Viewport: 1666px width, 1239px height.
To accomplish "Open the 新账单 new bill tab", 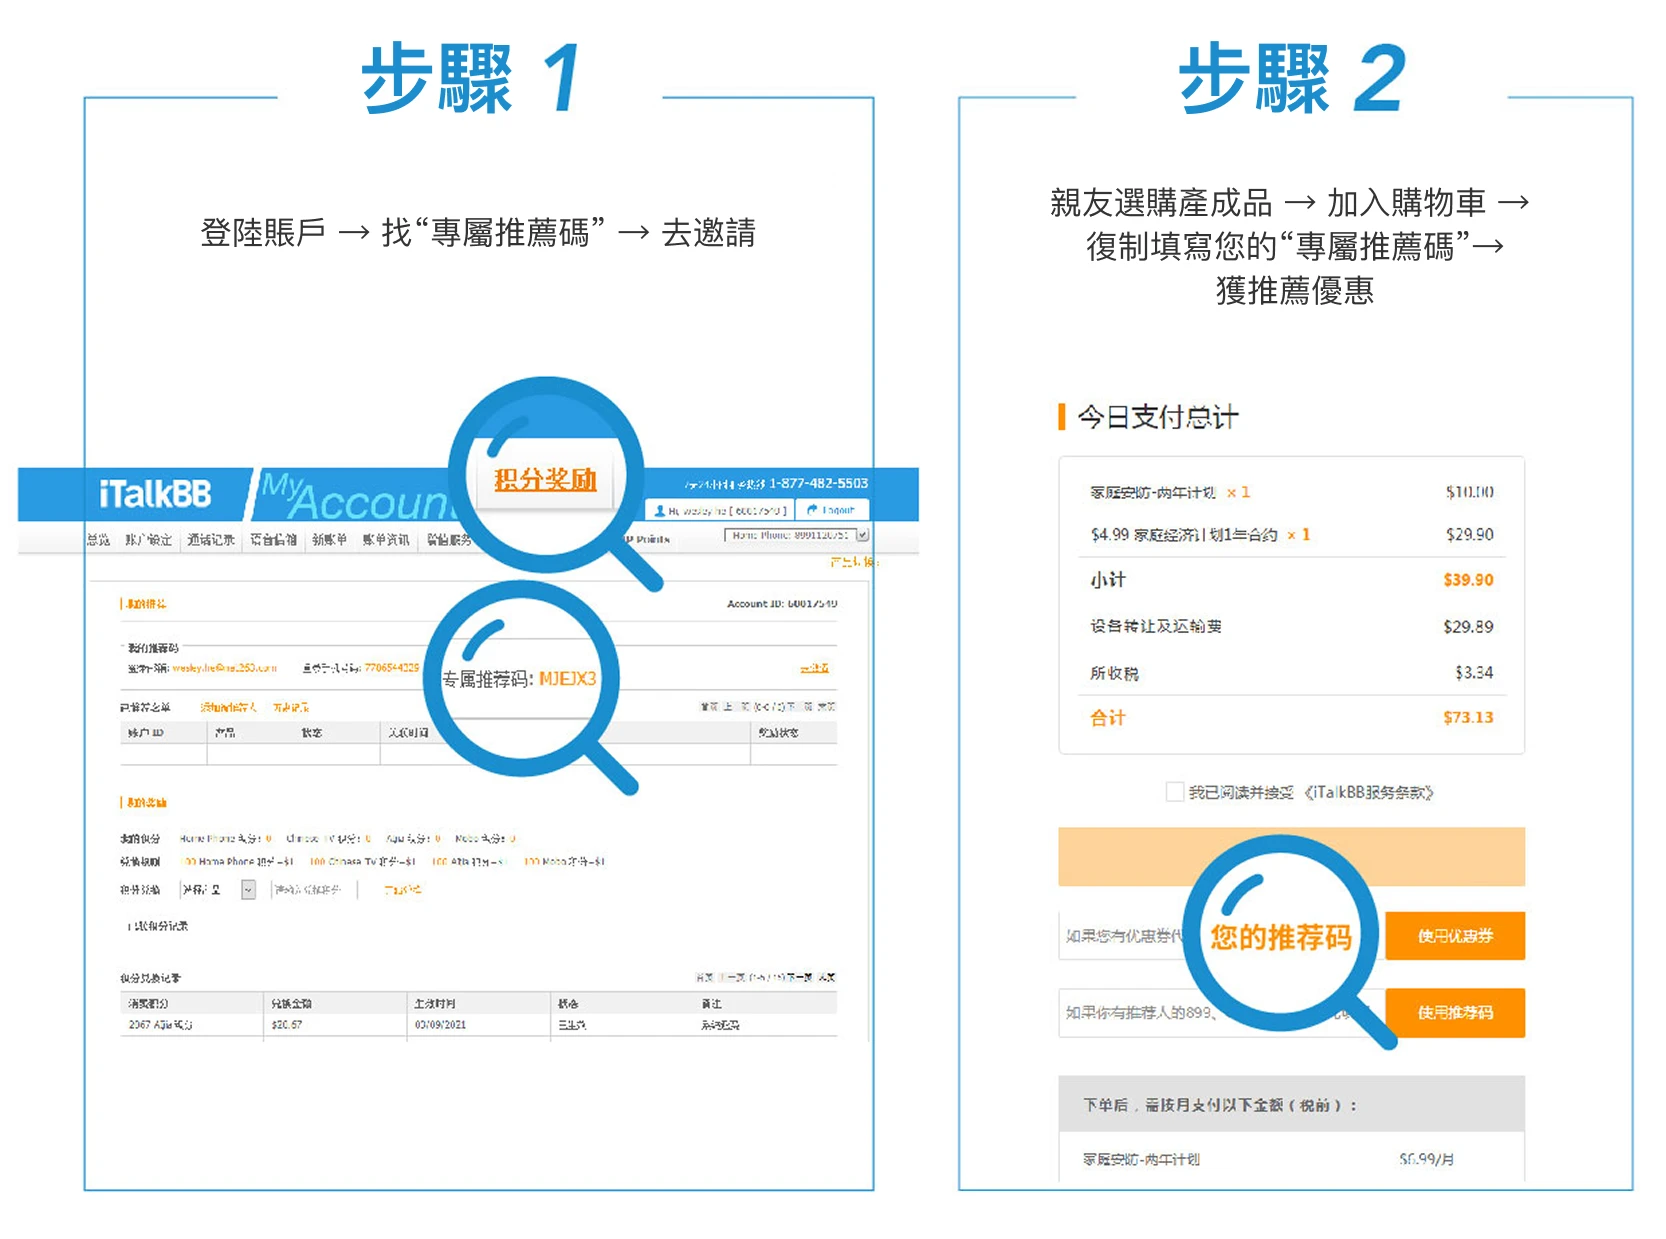I will click(x=329, y=540).
